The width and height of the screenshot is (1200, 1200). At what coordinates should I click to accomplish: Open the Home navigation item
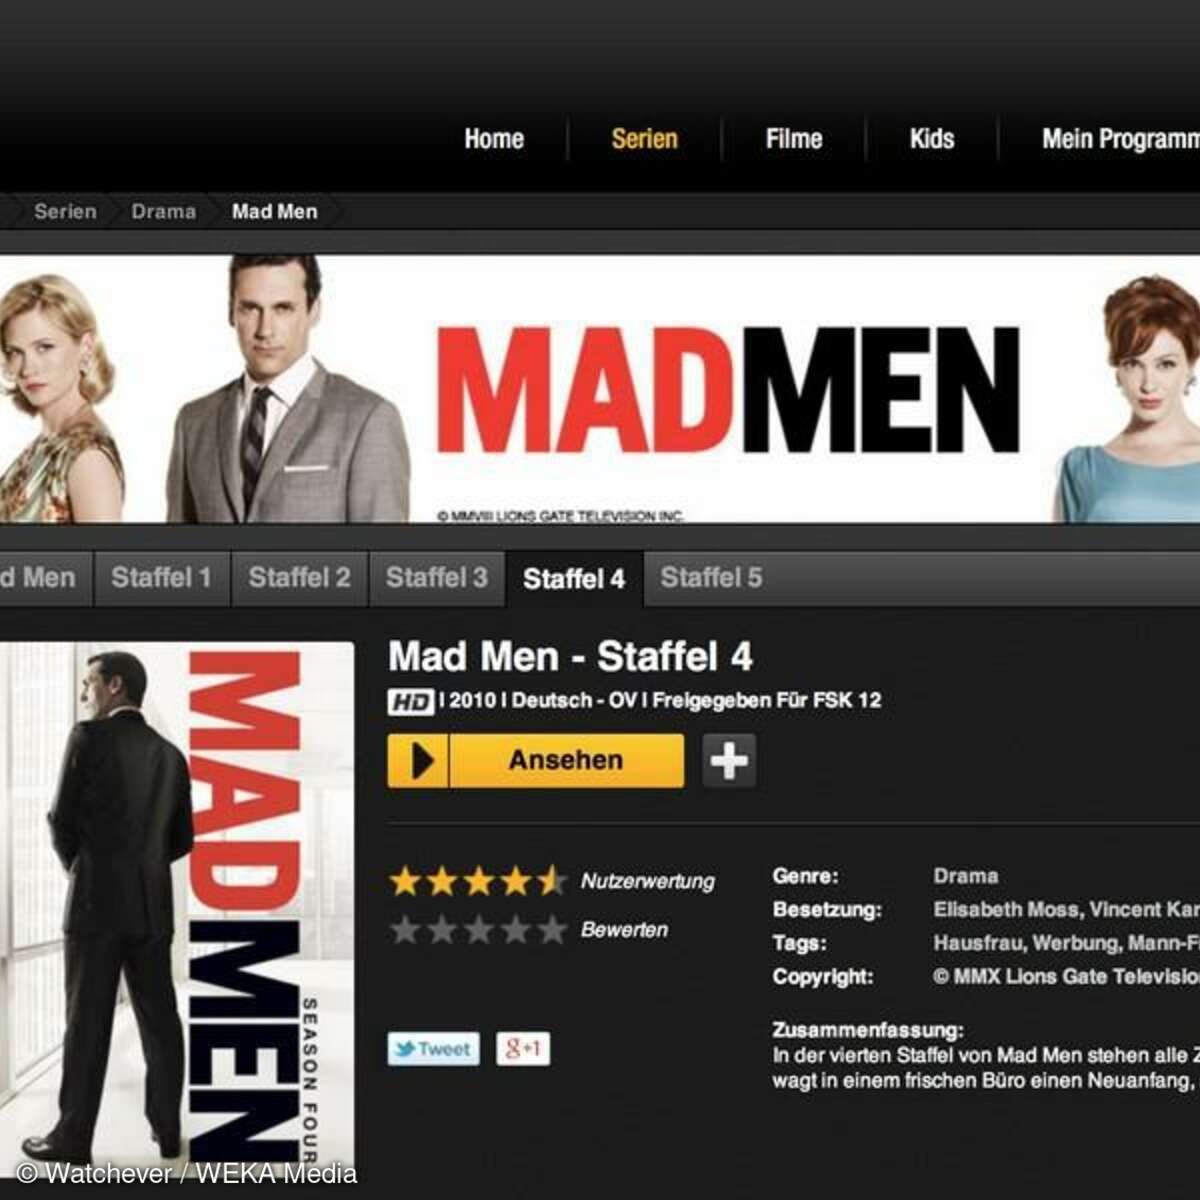click(494, 139)
